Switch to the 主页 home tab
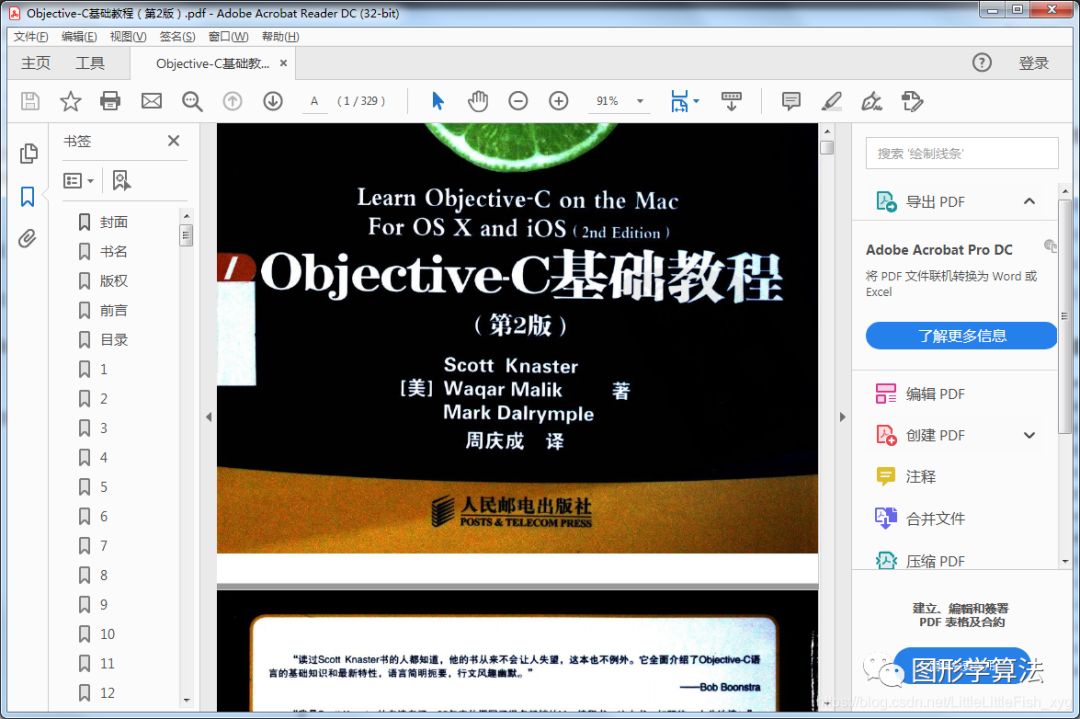The height and width of the screenshot is (719, 1080). pos(36,63)
